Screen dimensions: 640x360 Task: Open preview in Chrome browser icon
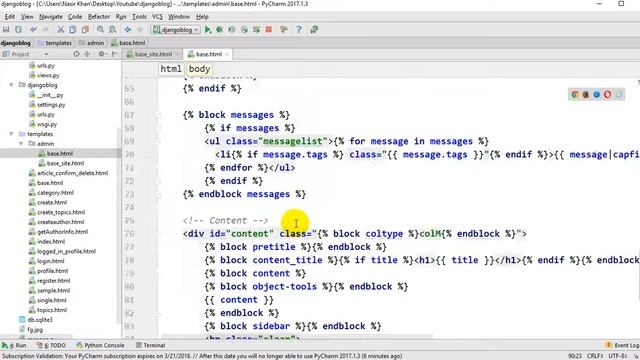575,95
